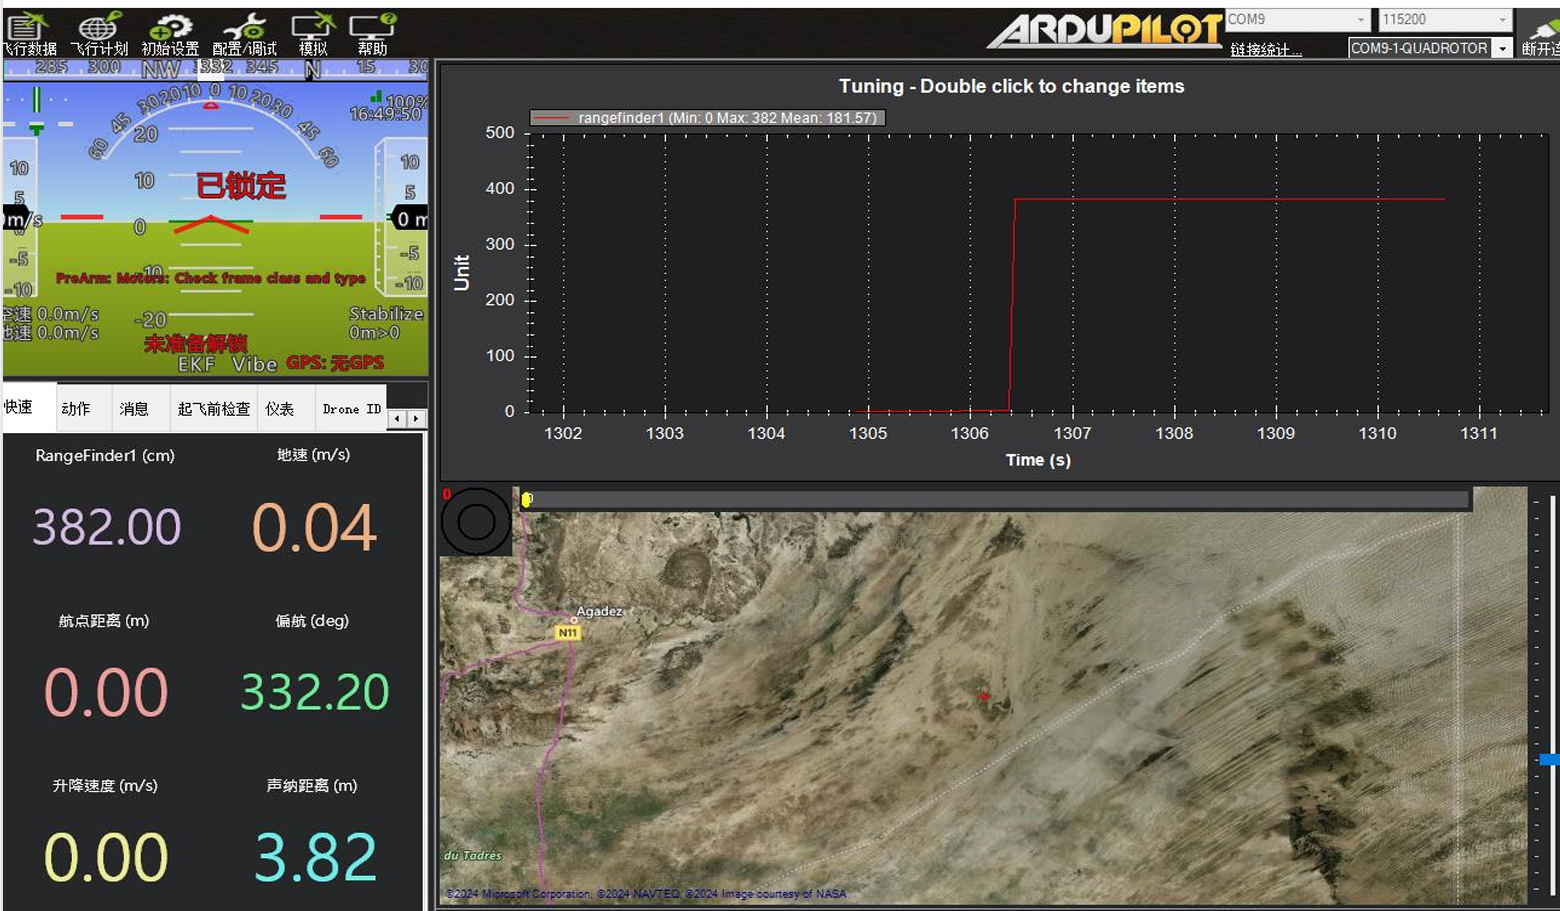Open the 帮助 help screen
1560x911 pixels.
[x=373, y=32]
